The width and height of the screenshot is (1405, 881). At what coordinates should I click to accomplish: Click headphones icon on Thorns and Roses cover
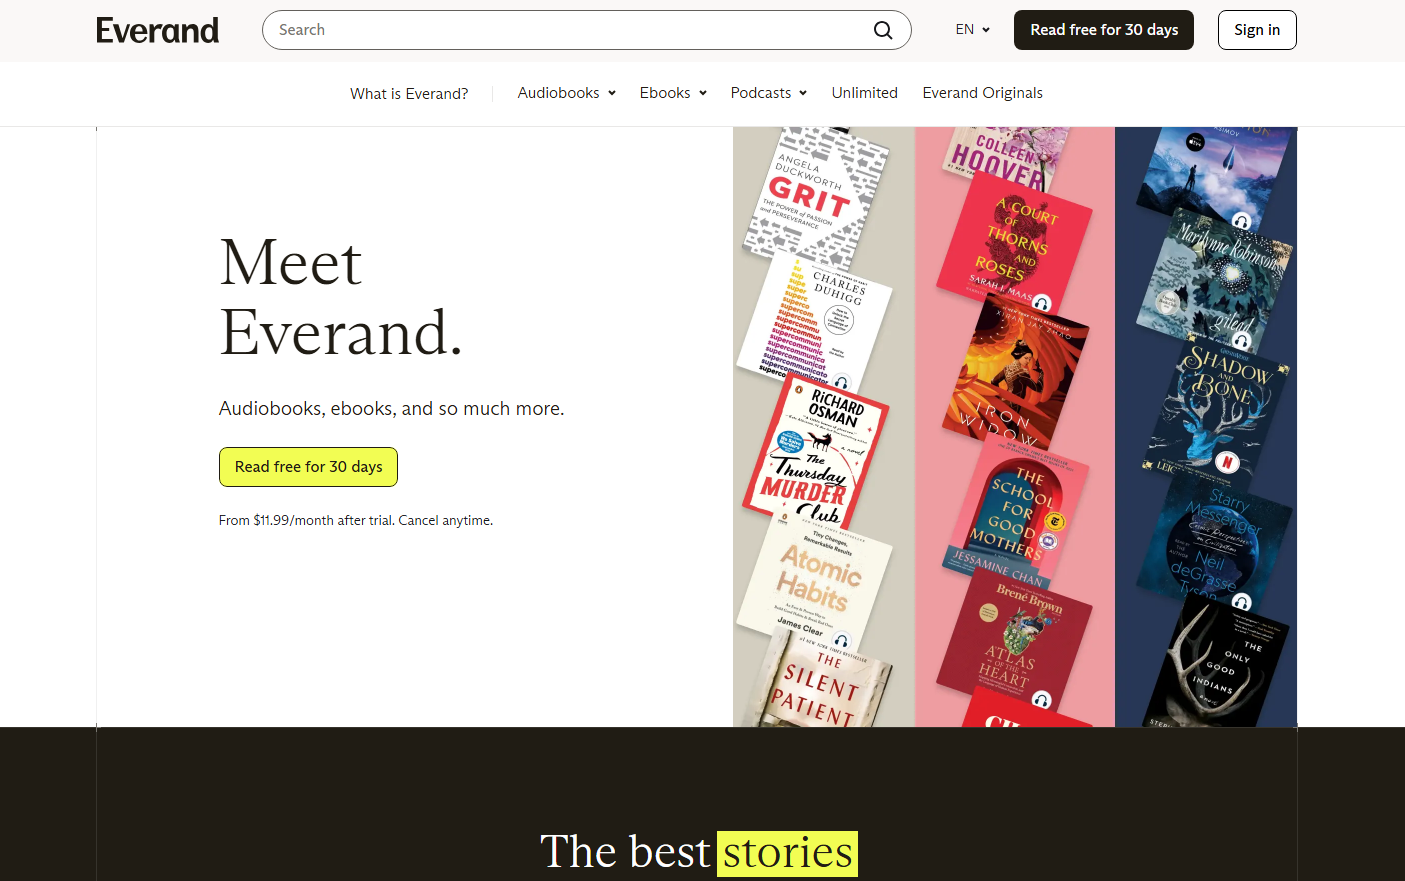(x=1042, y=303)
